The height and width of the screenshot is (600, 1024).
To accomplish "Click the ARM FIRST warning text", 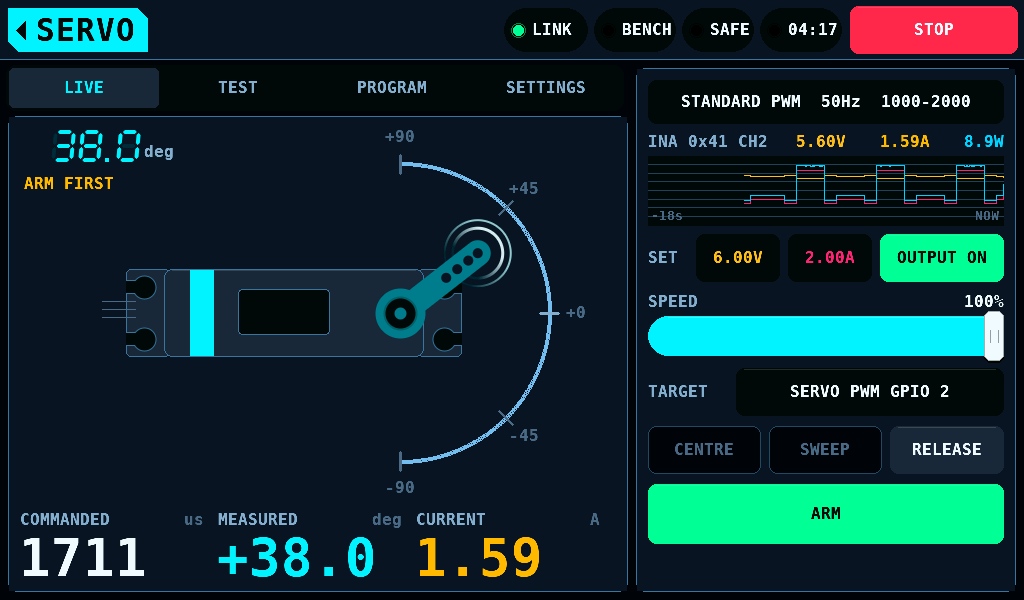I will [x=69, y=183].
